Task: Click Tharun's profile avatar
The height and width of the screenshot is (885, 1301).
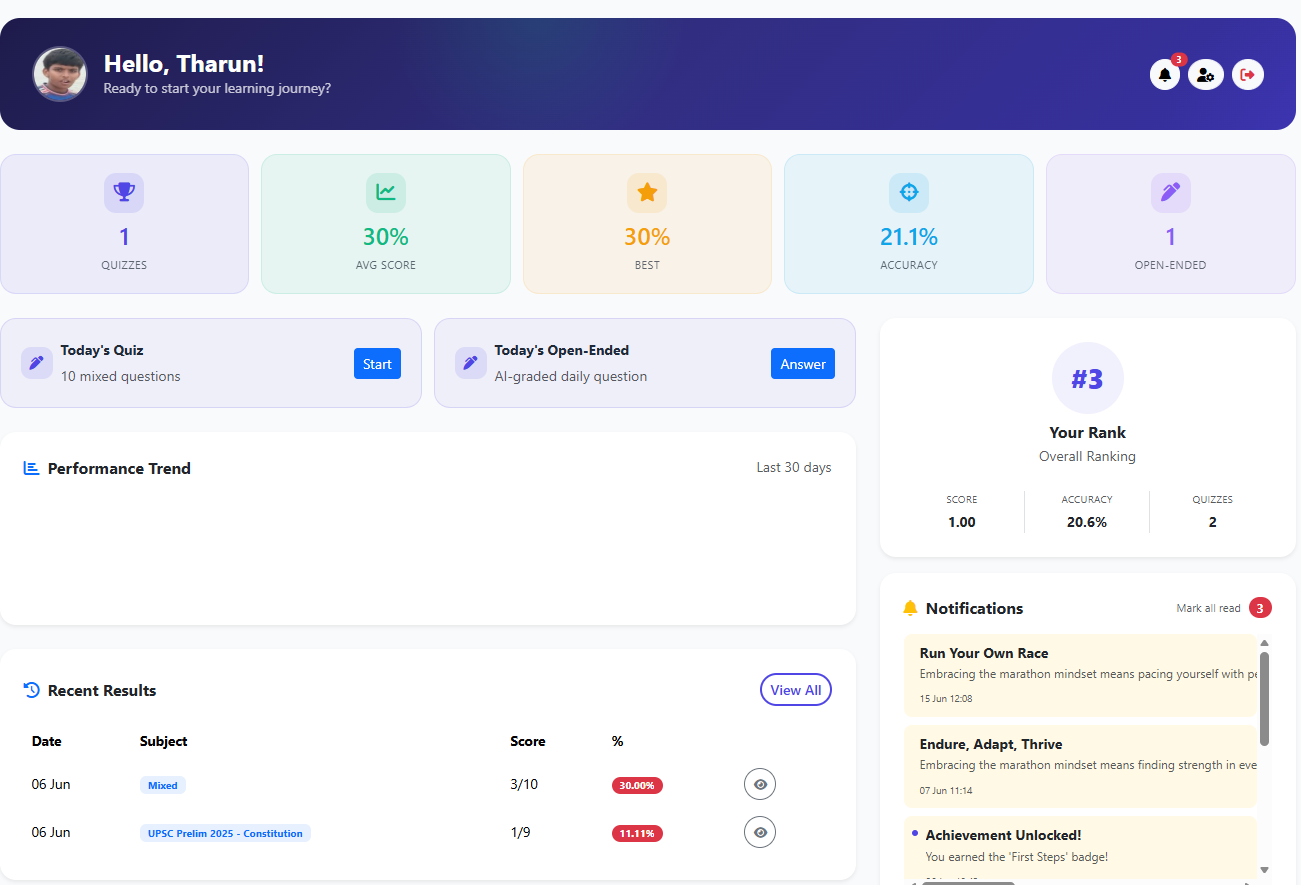Action: point(60,74)
